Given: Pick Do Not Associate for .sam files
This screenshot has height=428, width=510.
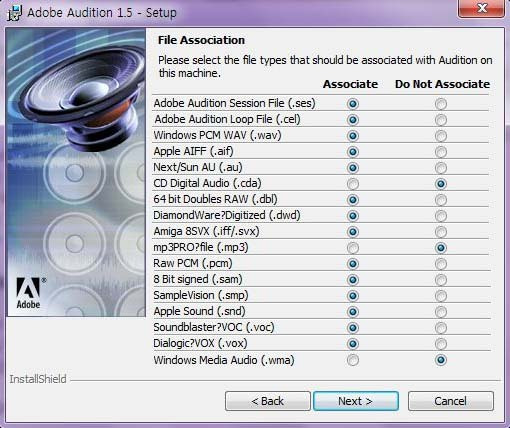Looking at the screenshot, I should click(441, 280).
